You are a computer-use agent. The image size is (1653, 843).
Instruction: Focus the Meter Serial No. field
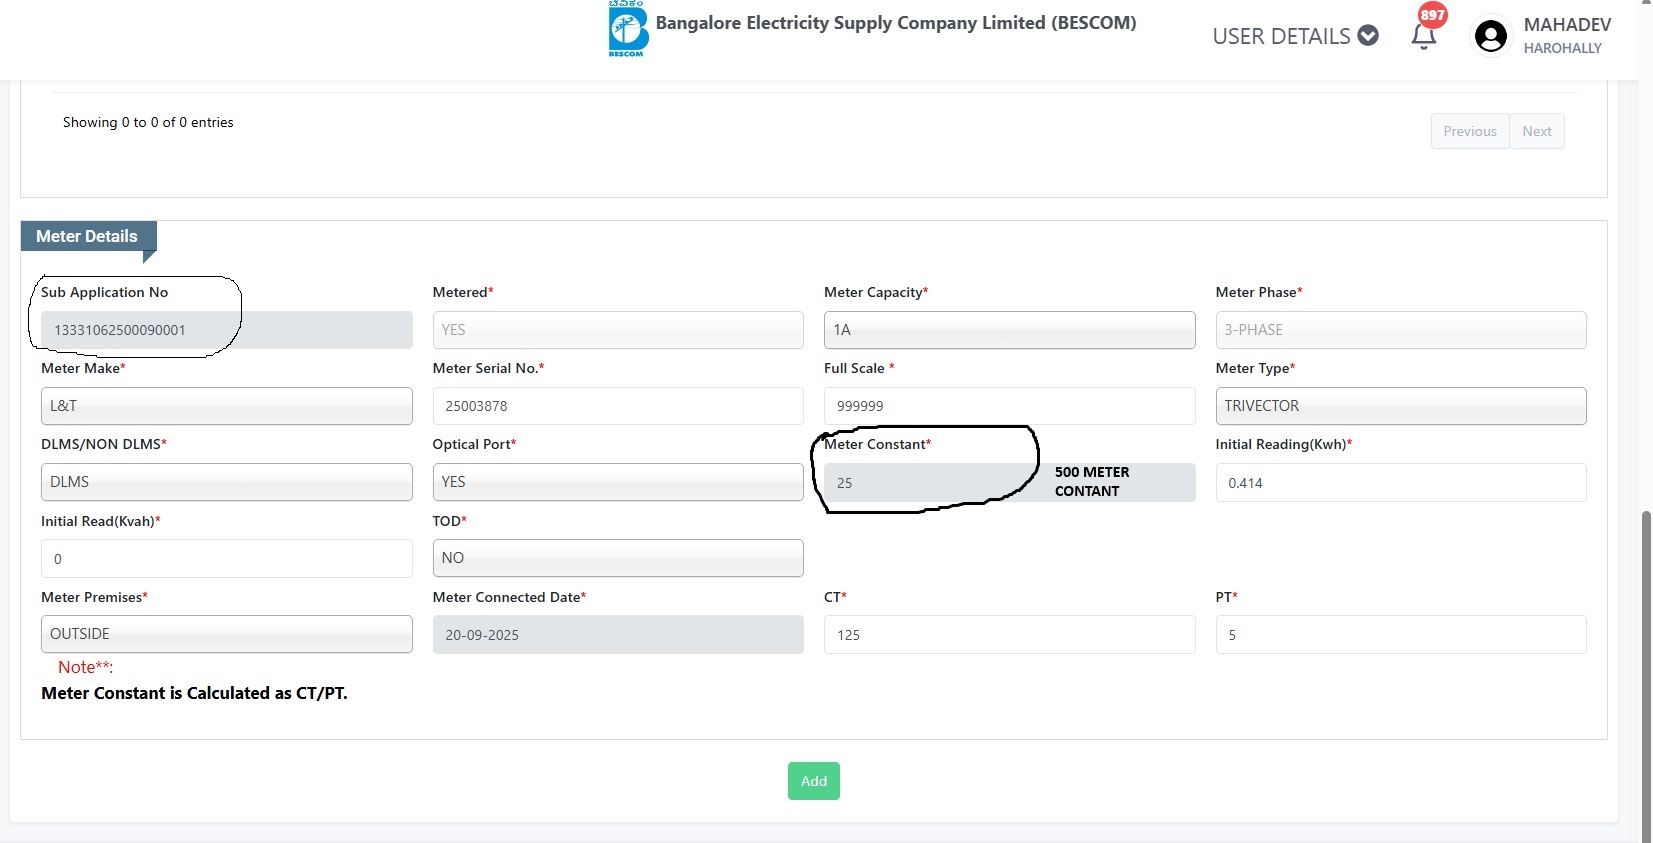[x=617, y=406]
